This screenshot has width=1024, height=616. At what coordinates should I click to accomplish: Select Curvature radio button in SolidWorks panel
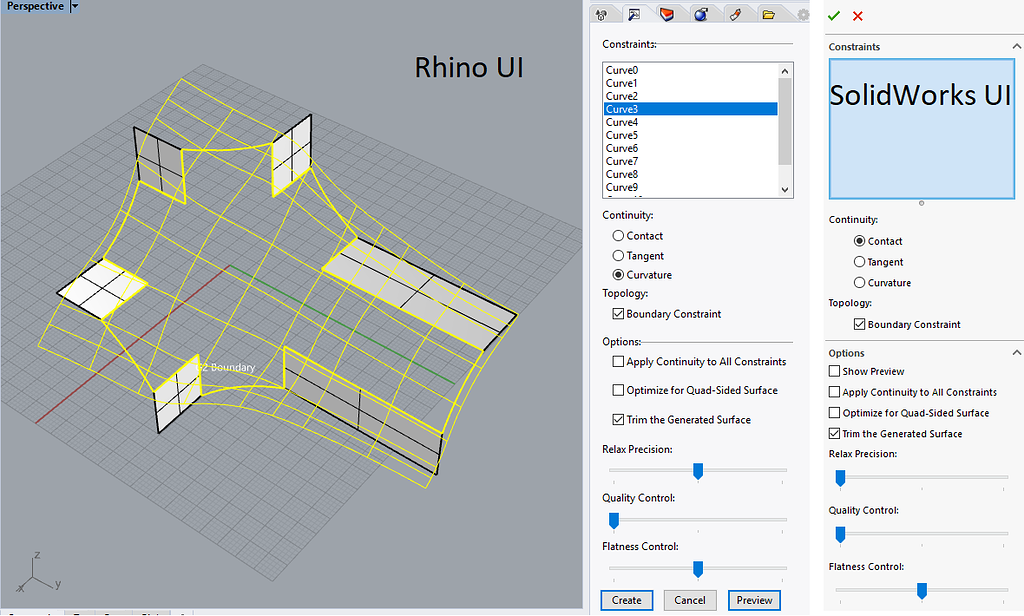[859, 283]
